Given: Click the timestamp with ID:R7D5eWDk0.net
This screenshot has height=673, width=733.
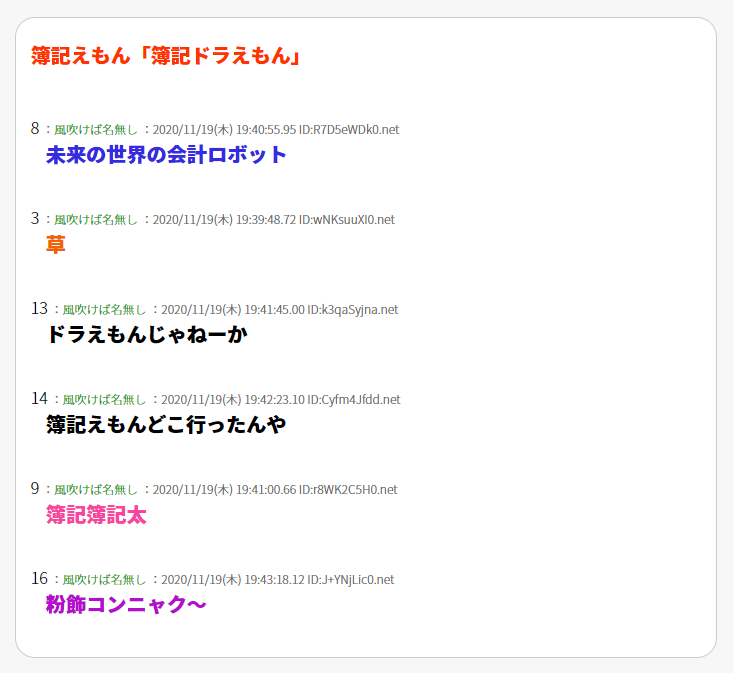Looking at the screenshot, I should click(x=276, y=129).
